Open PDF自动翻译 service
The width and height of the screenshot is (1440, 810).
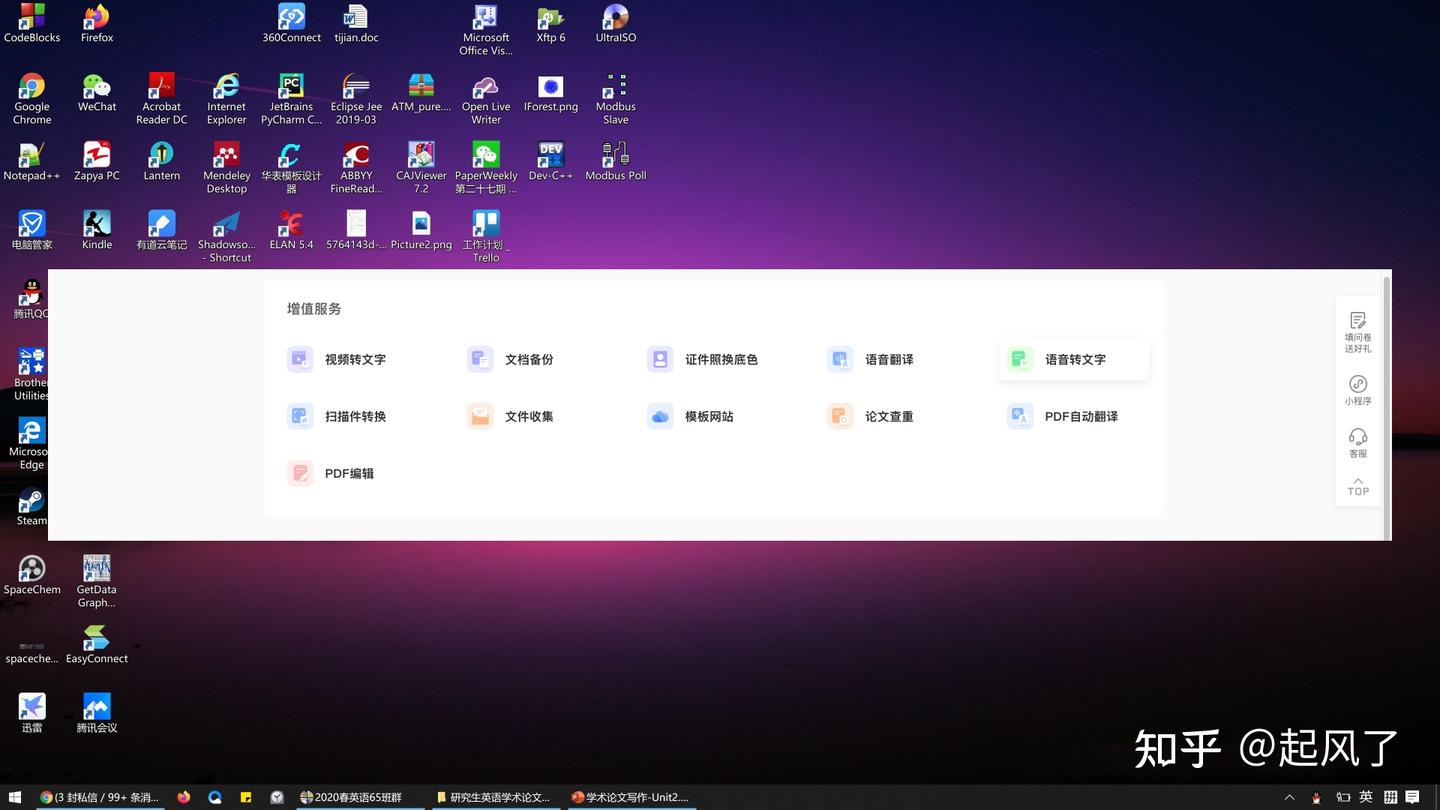pos(1063,416)
